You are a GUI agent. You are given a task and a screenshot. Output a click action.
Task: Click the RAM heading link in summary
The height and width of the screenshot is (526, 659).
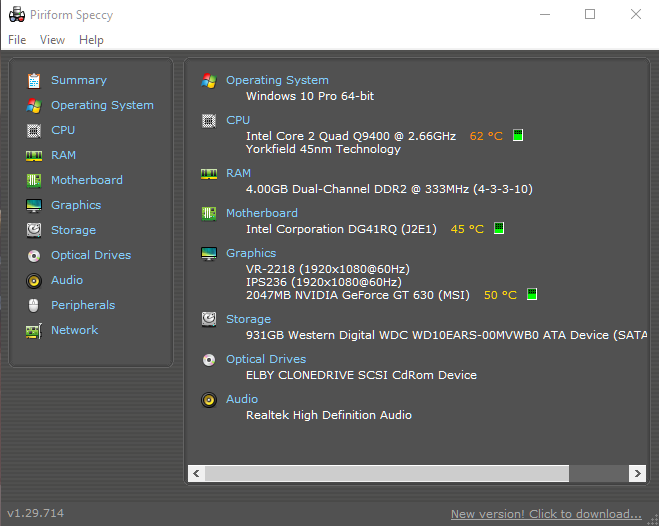click(x=238, y=173)
